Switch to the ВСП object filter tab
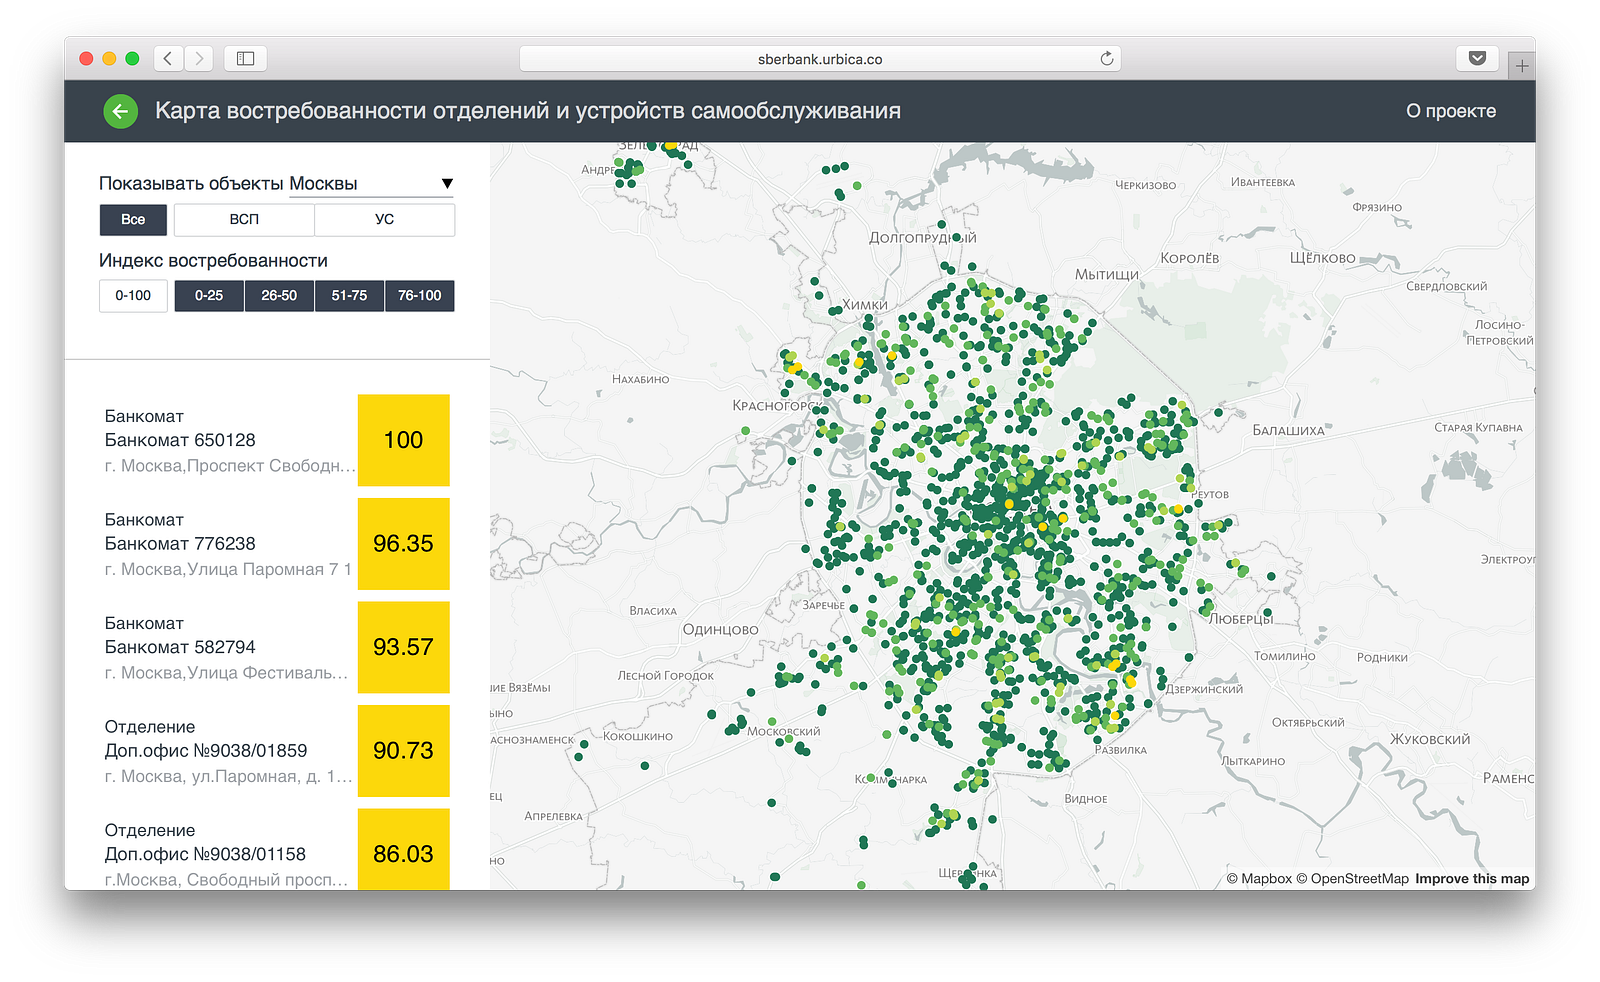The image size is (1600, 982). (244, 220)
